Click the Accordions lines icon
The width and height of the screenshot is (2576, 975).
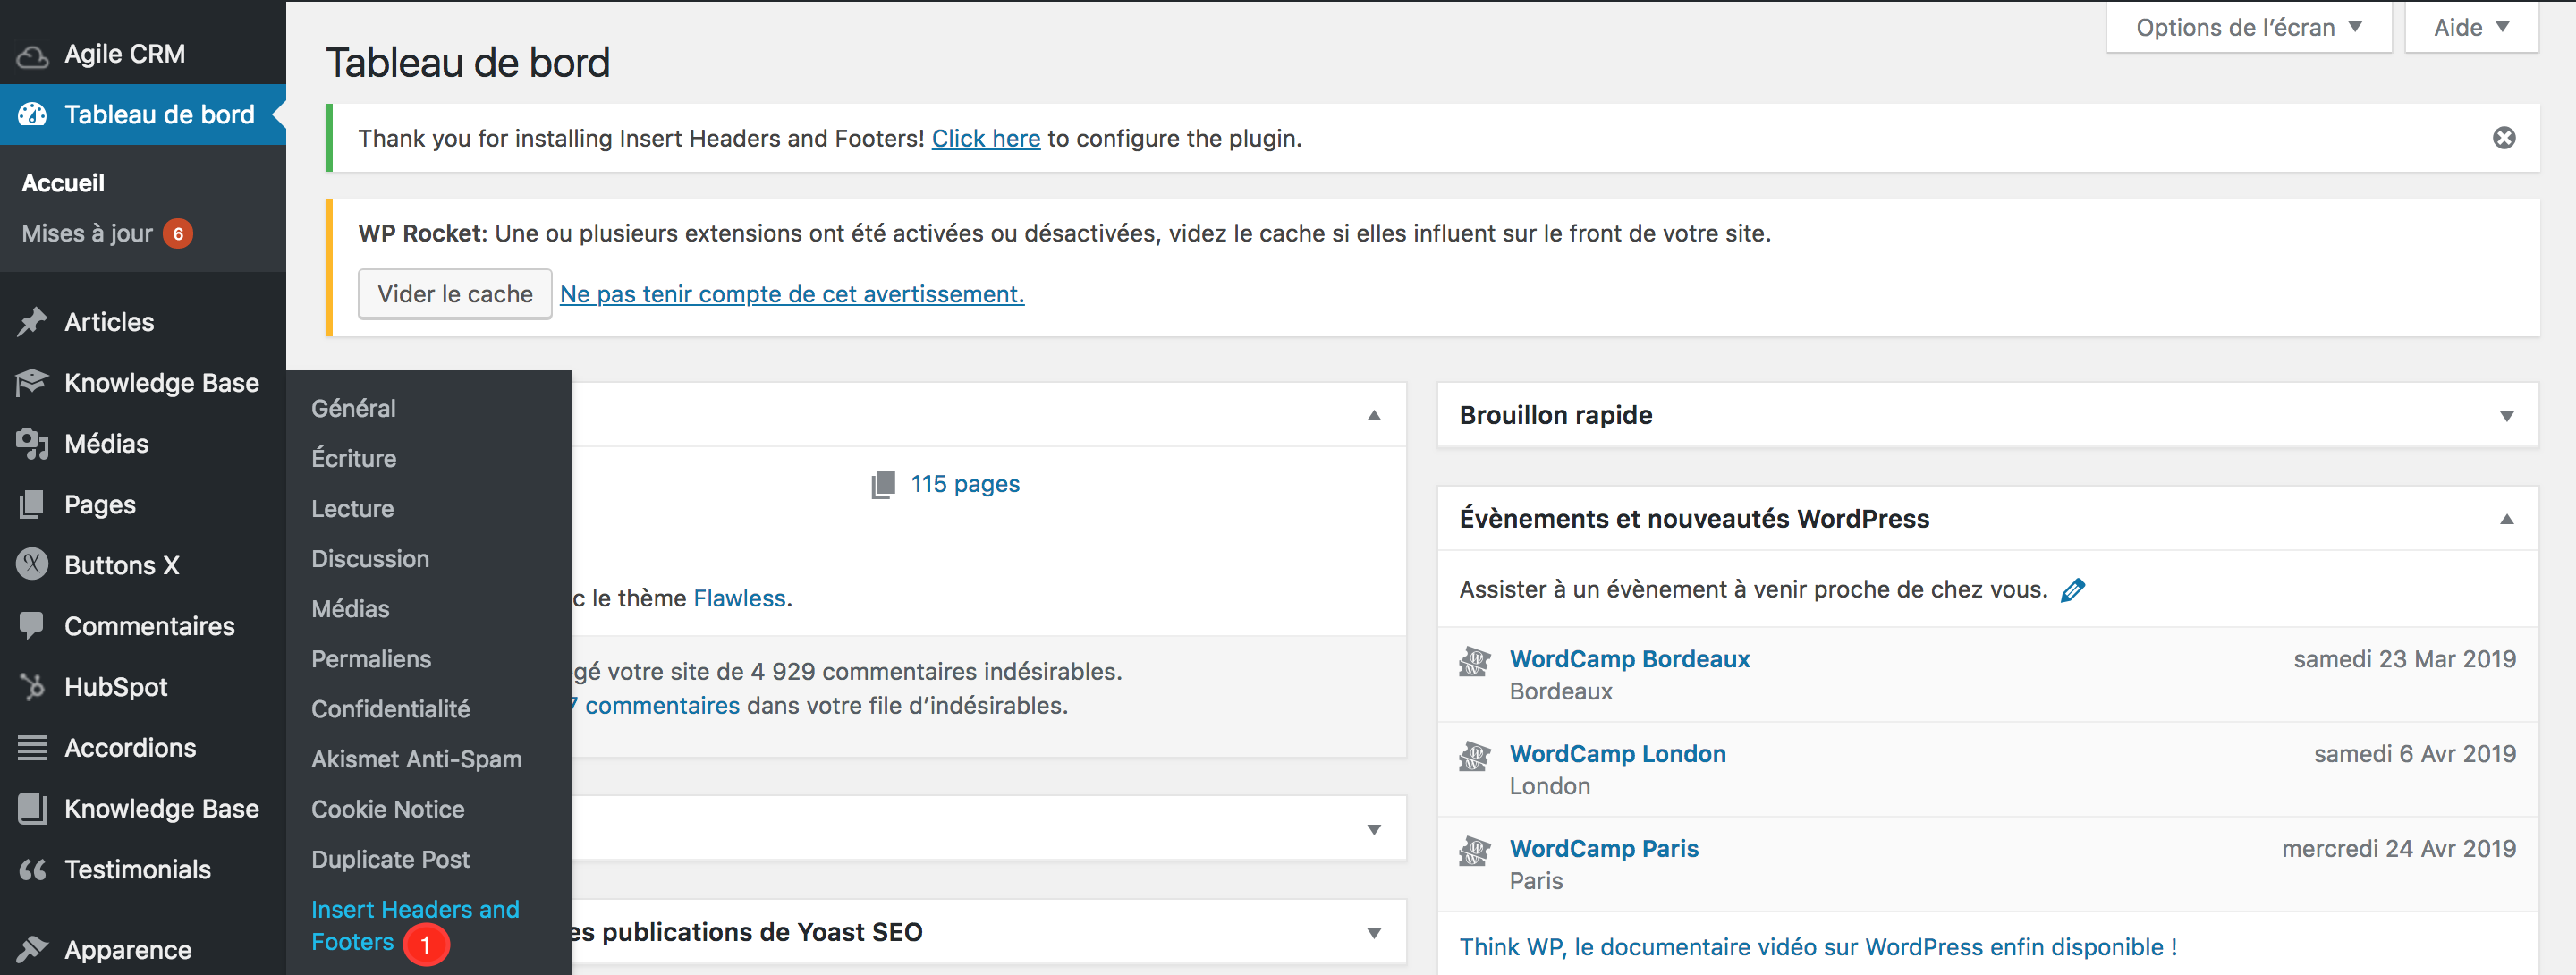click(x=32, y=748)
